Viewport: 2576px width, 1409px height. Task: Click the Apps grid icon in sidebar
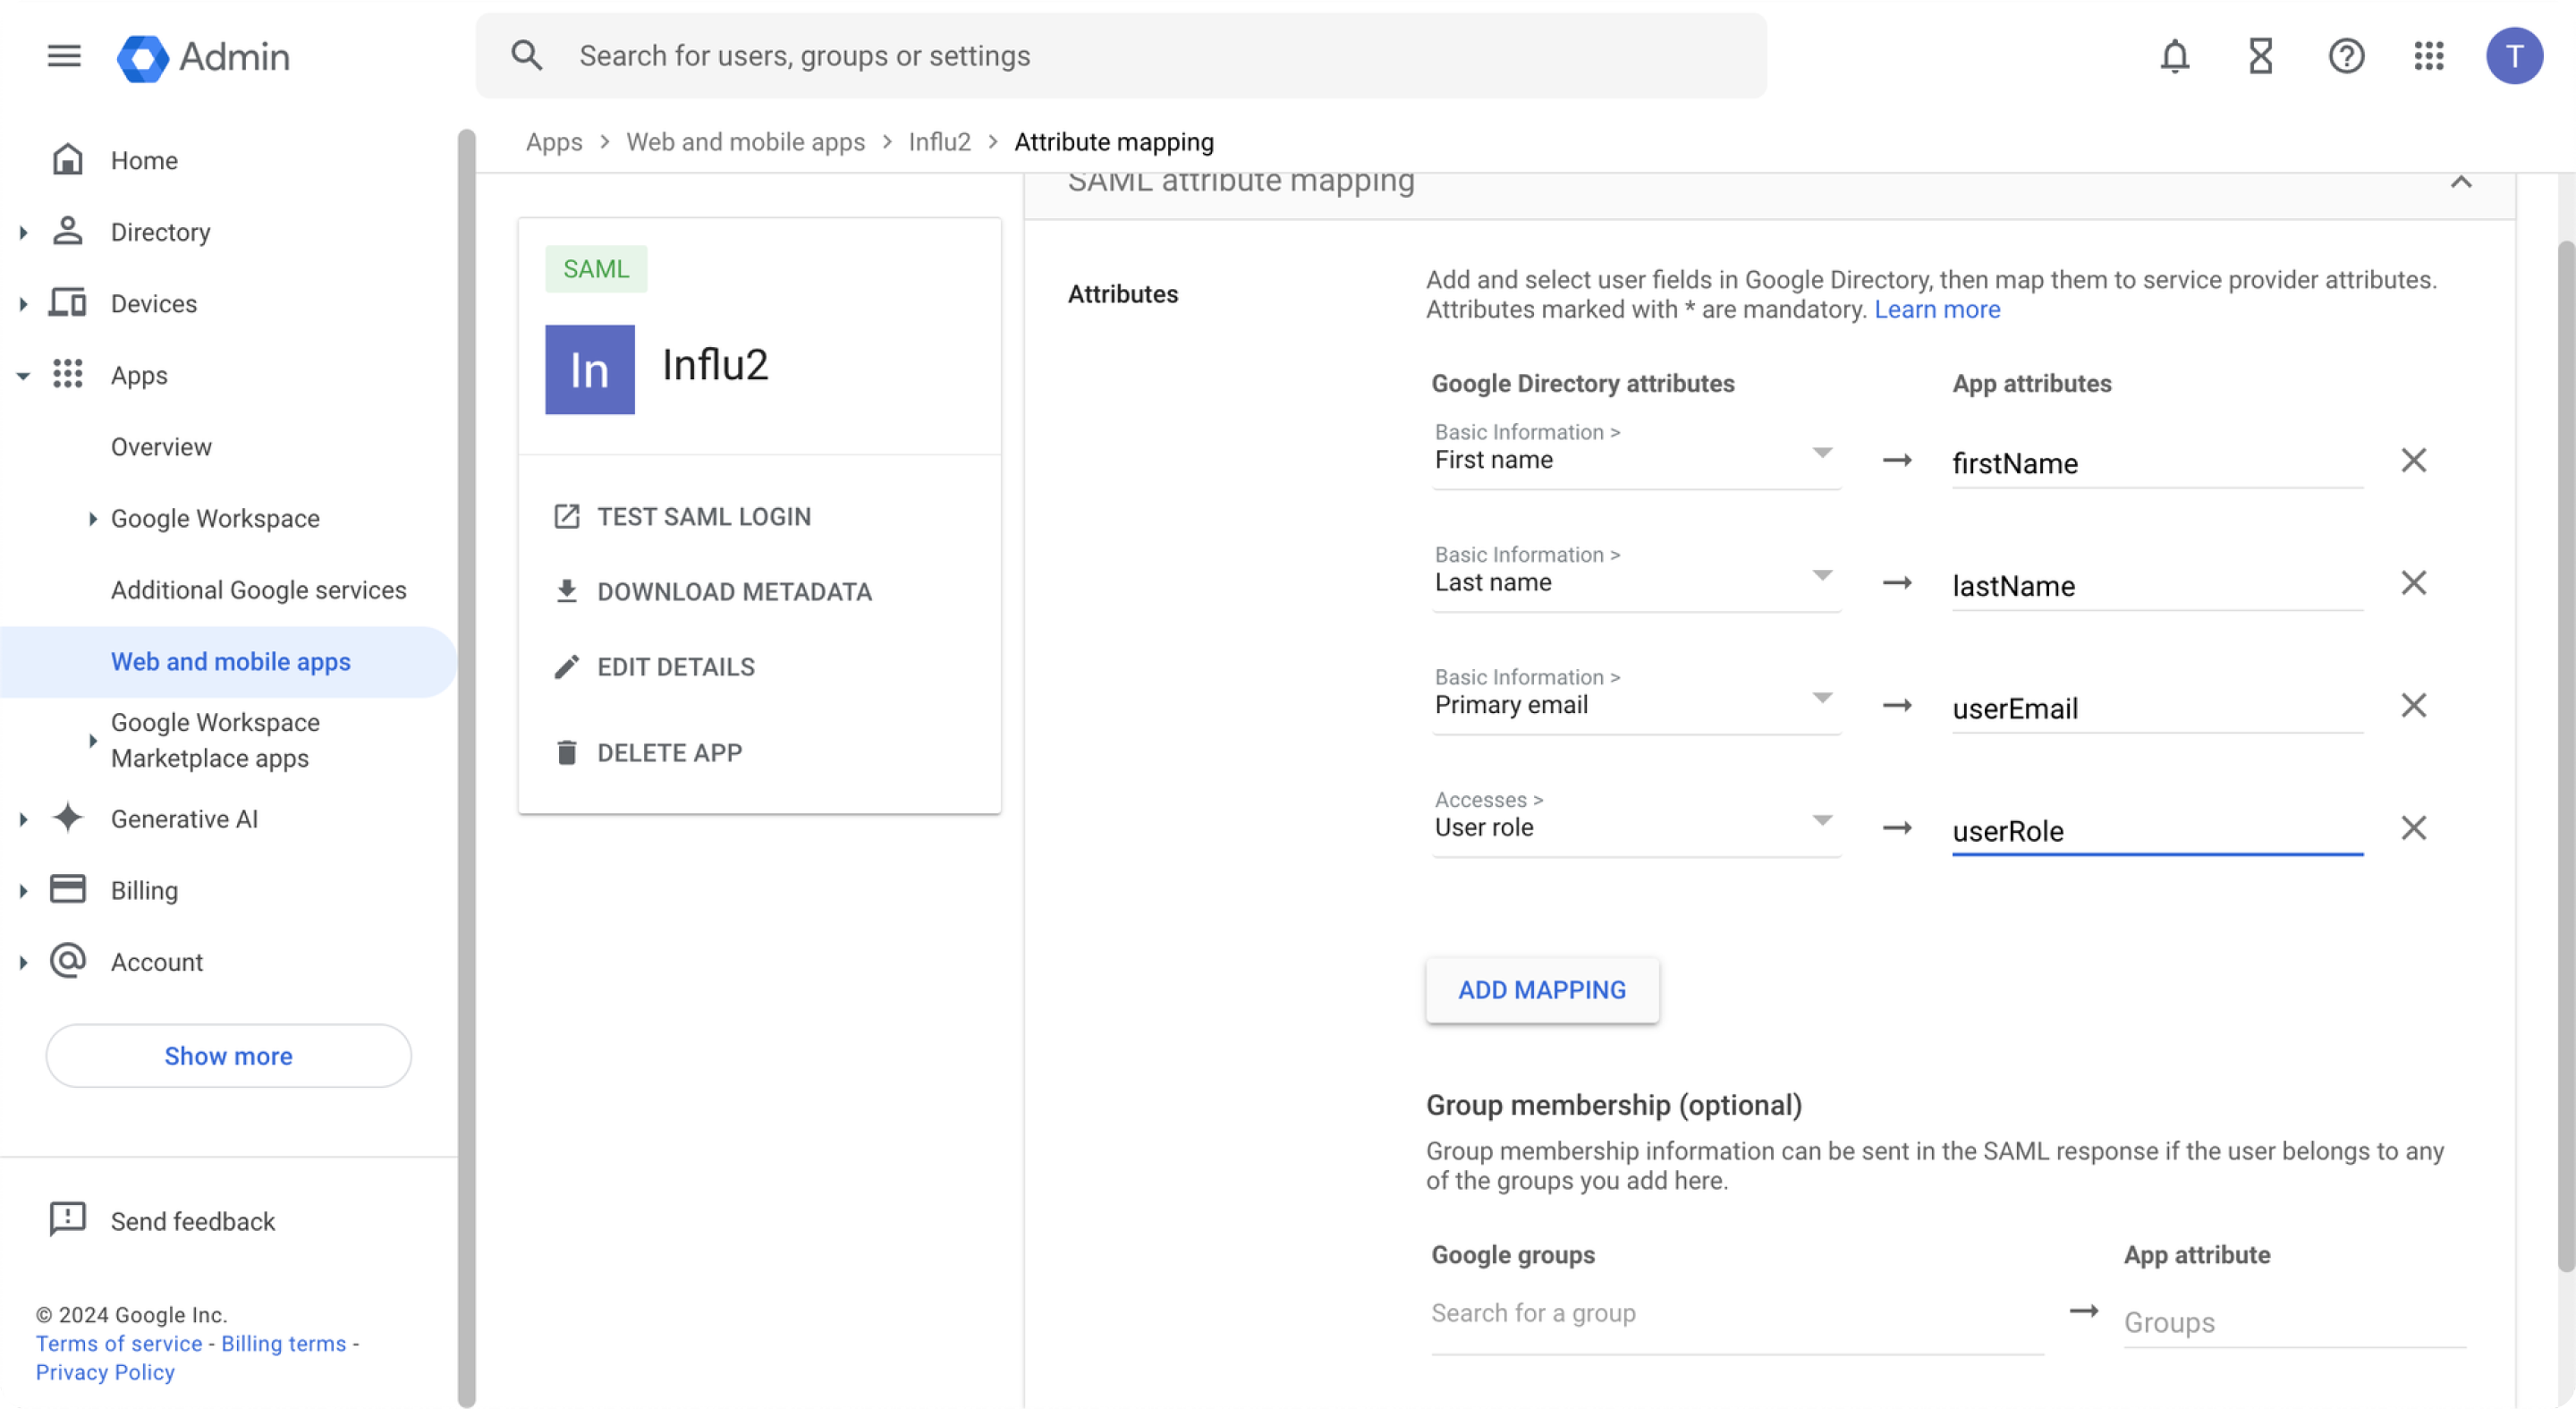[67, 374]
